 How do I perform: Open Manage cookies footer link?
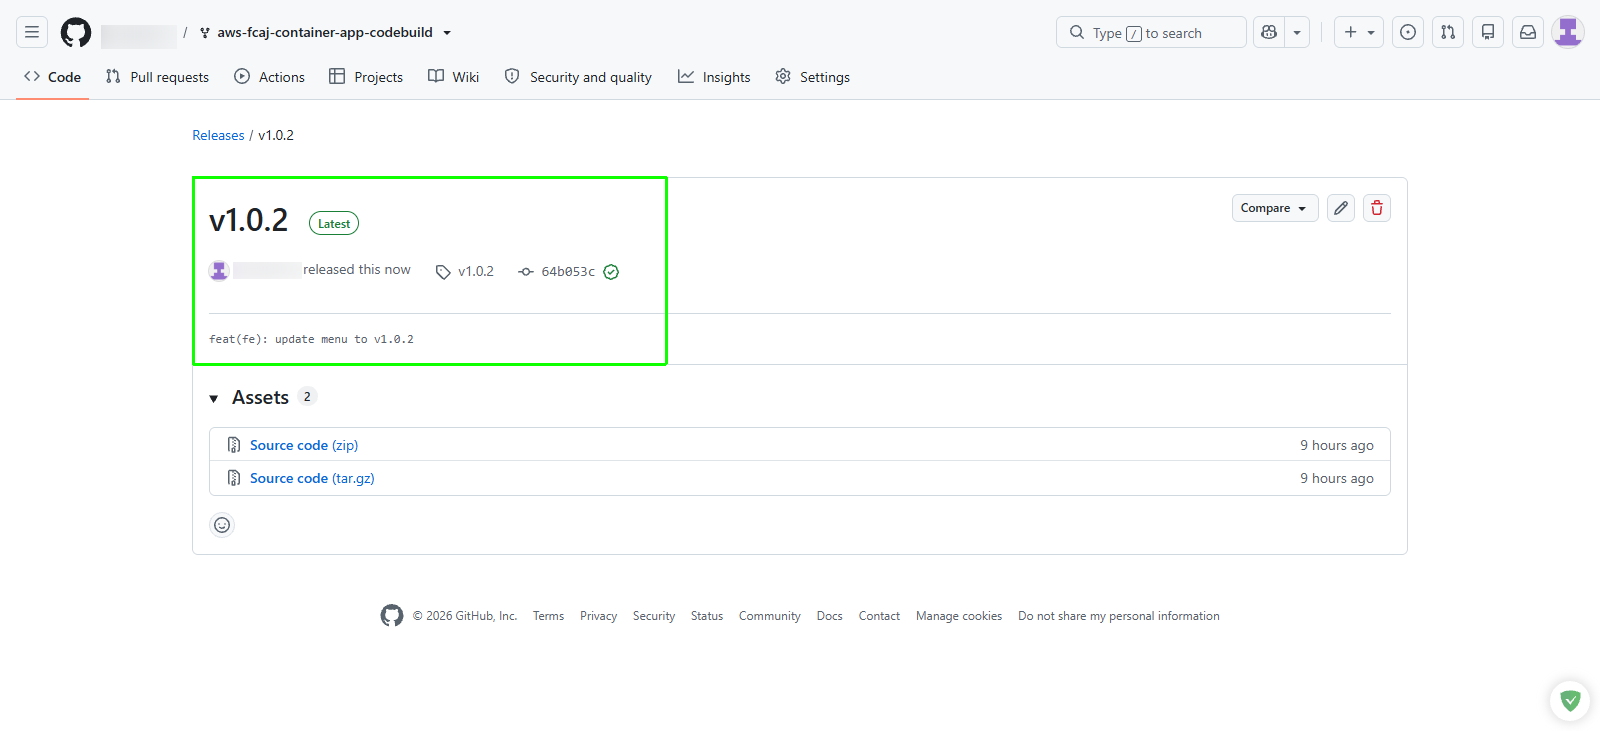959,616
